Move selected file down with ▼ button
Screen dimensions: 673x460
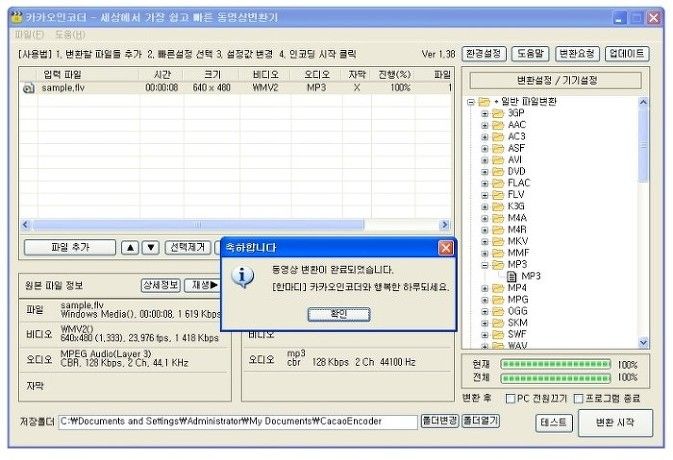pyautogui.click(x=151, y=248)
